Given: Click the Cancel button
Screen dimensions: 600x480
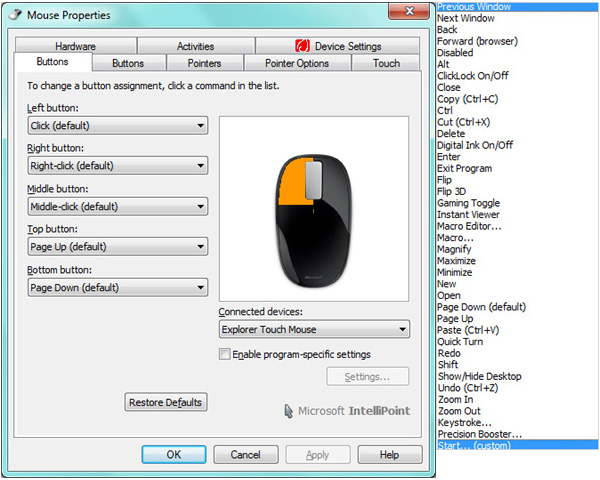Looking at the screenshot, I should (246, 454).
